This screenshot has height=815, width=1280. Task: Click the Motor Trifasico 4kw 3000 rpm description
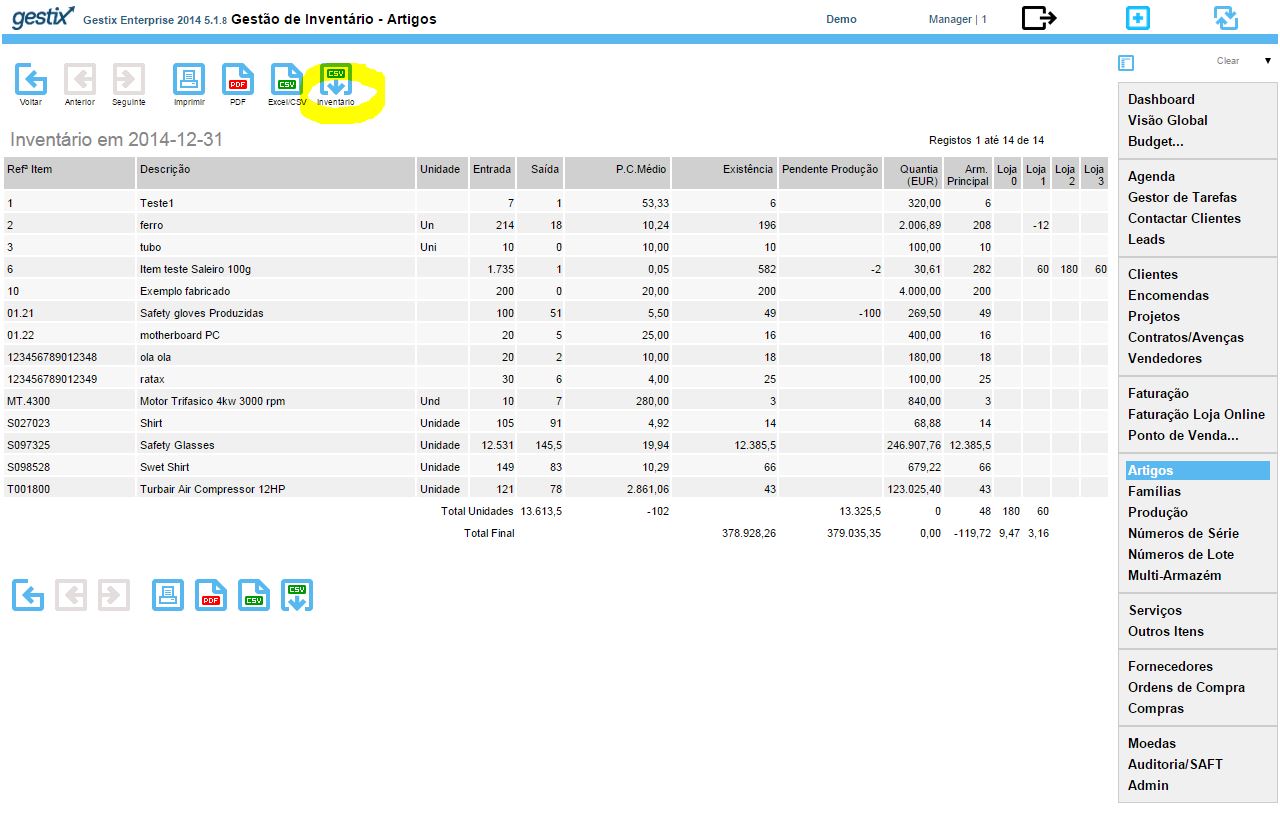[212, 401]
